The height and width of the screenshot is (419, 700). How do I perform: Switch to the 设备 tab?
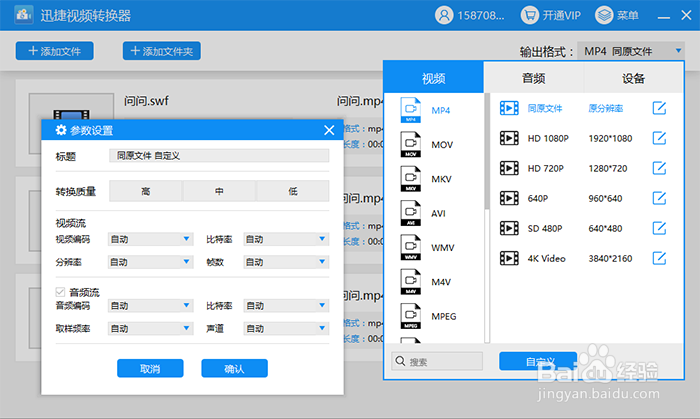tap(633, 78)
